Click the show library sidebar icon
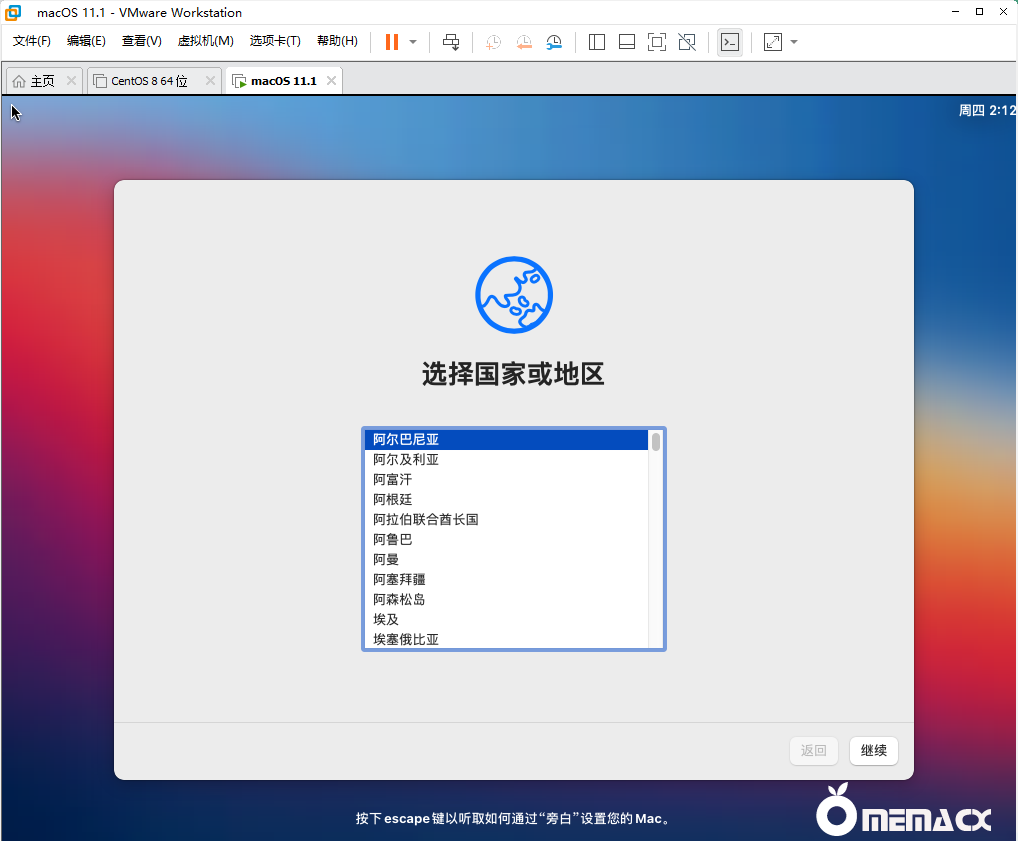 pos(597,42)
